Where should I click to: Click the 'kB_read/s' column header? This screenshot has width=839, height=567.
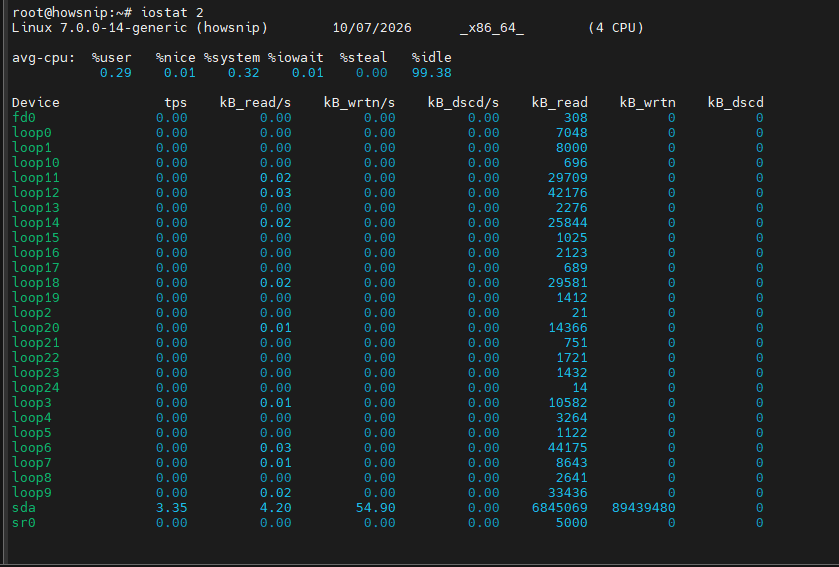[x=255, y=103]
